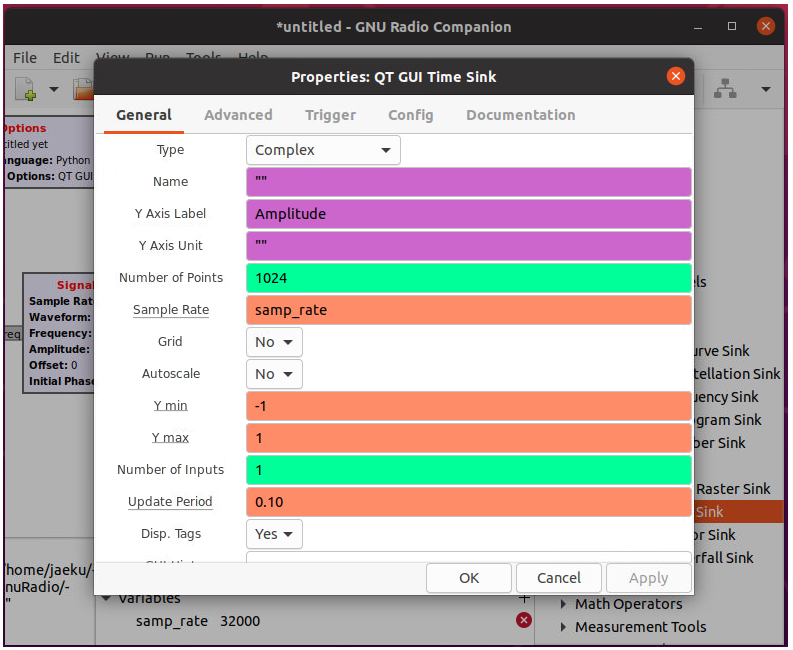Select the highlighted Sink block entry
793x650 pixels.
point(737,511)
